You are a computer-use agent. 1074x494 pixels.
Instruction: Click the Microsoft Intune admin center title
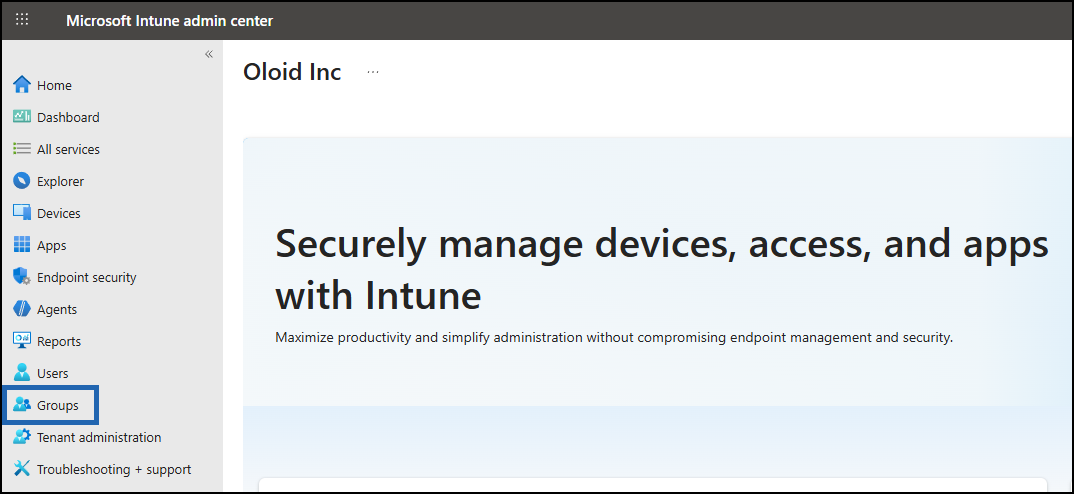click(169, 21)
